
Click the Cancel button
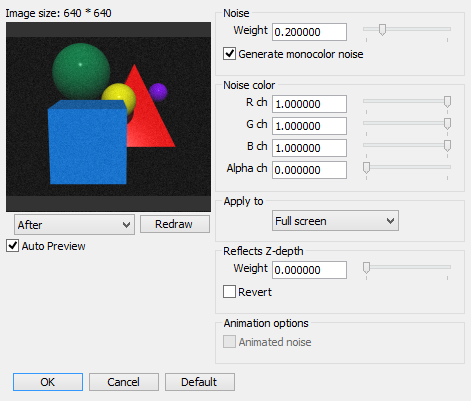pos(124,382)
